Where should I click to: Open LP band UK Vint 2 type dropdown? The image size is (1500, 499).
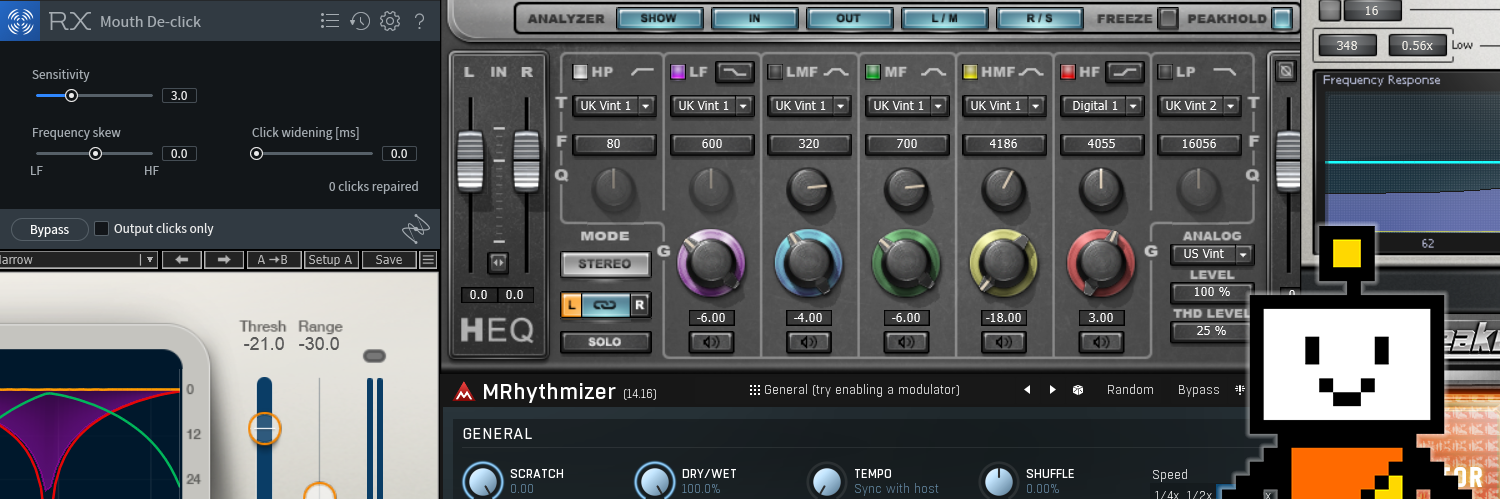[1198, 106]
